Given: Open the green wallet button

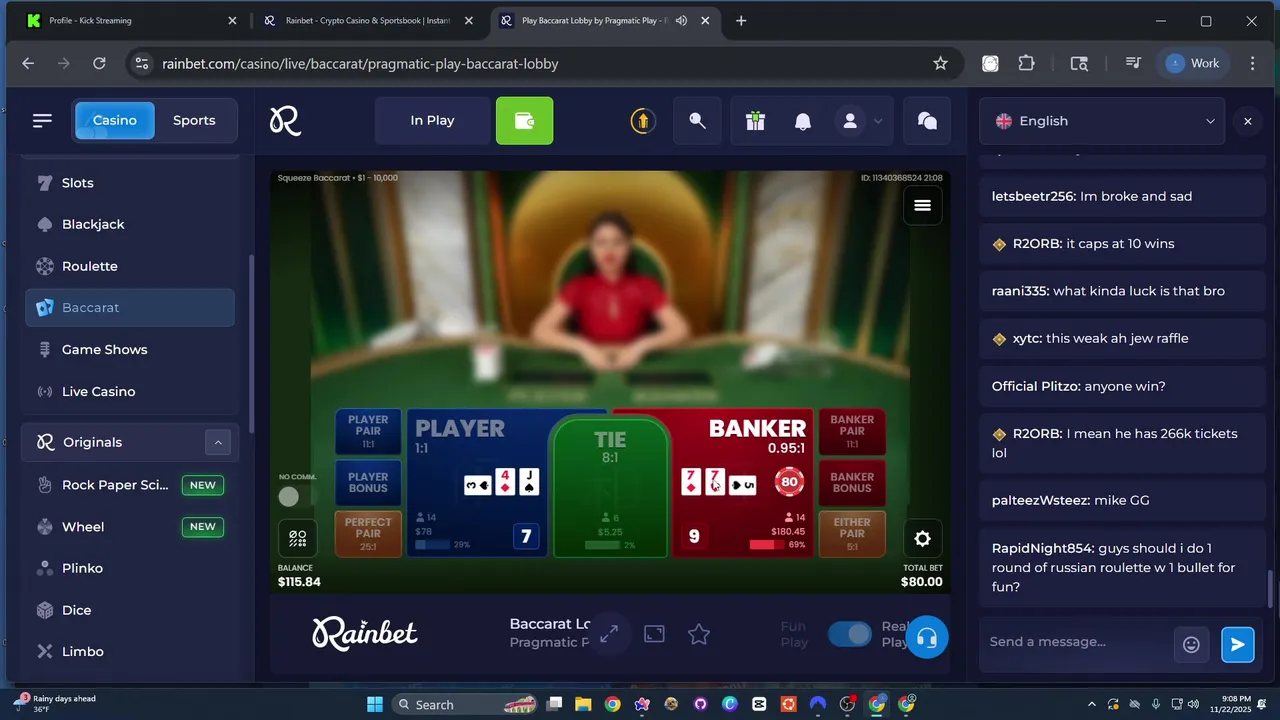Looking at the screenshot, I should click(x=524, y=120).
